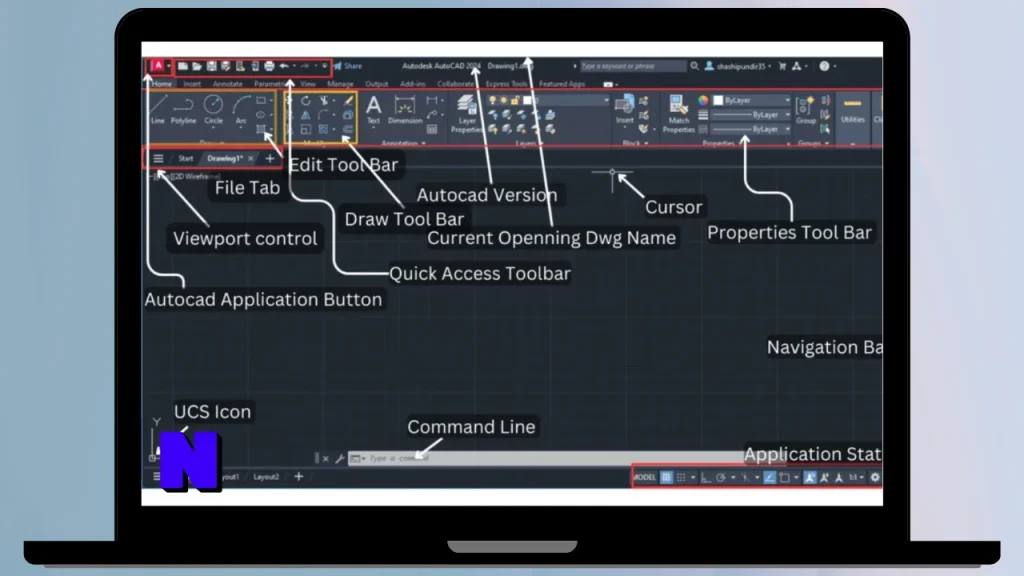Redo with the right arrow icon
This screenshot has height=576, width=1024.
coord(305,66)
